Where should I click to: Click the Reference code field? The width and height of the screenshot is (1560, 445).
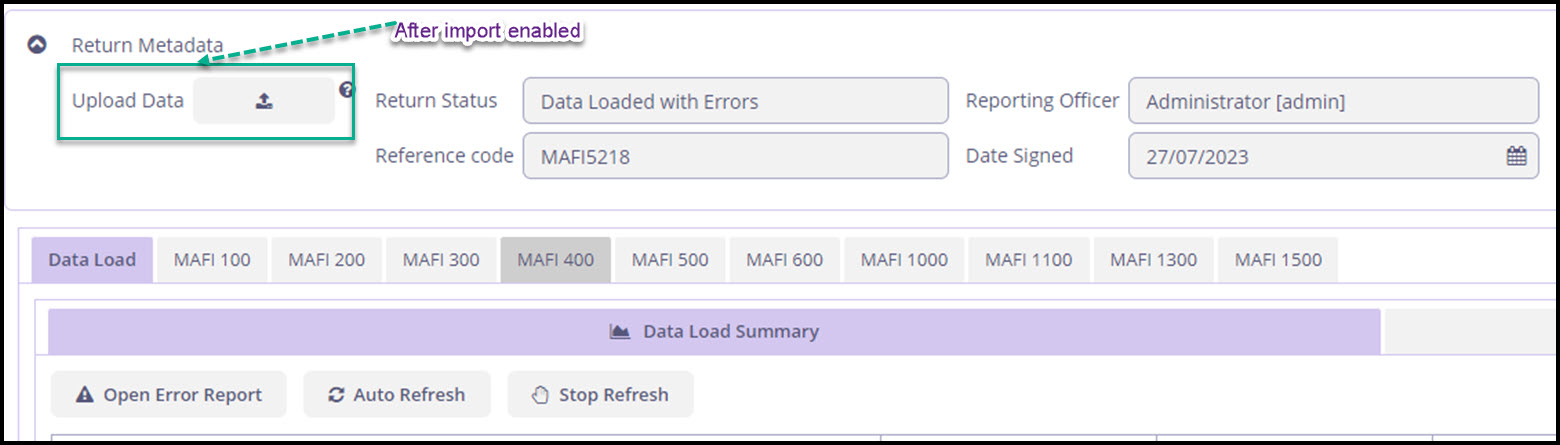735,156
